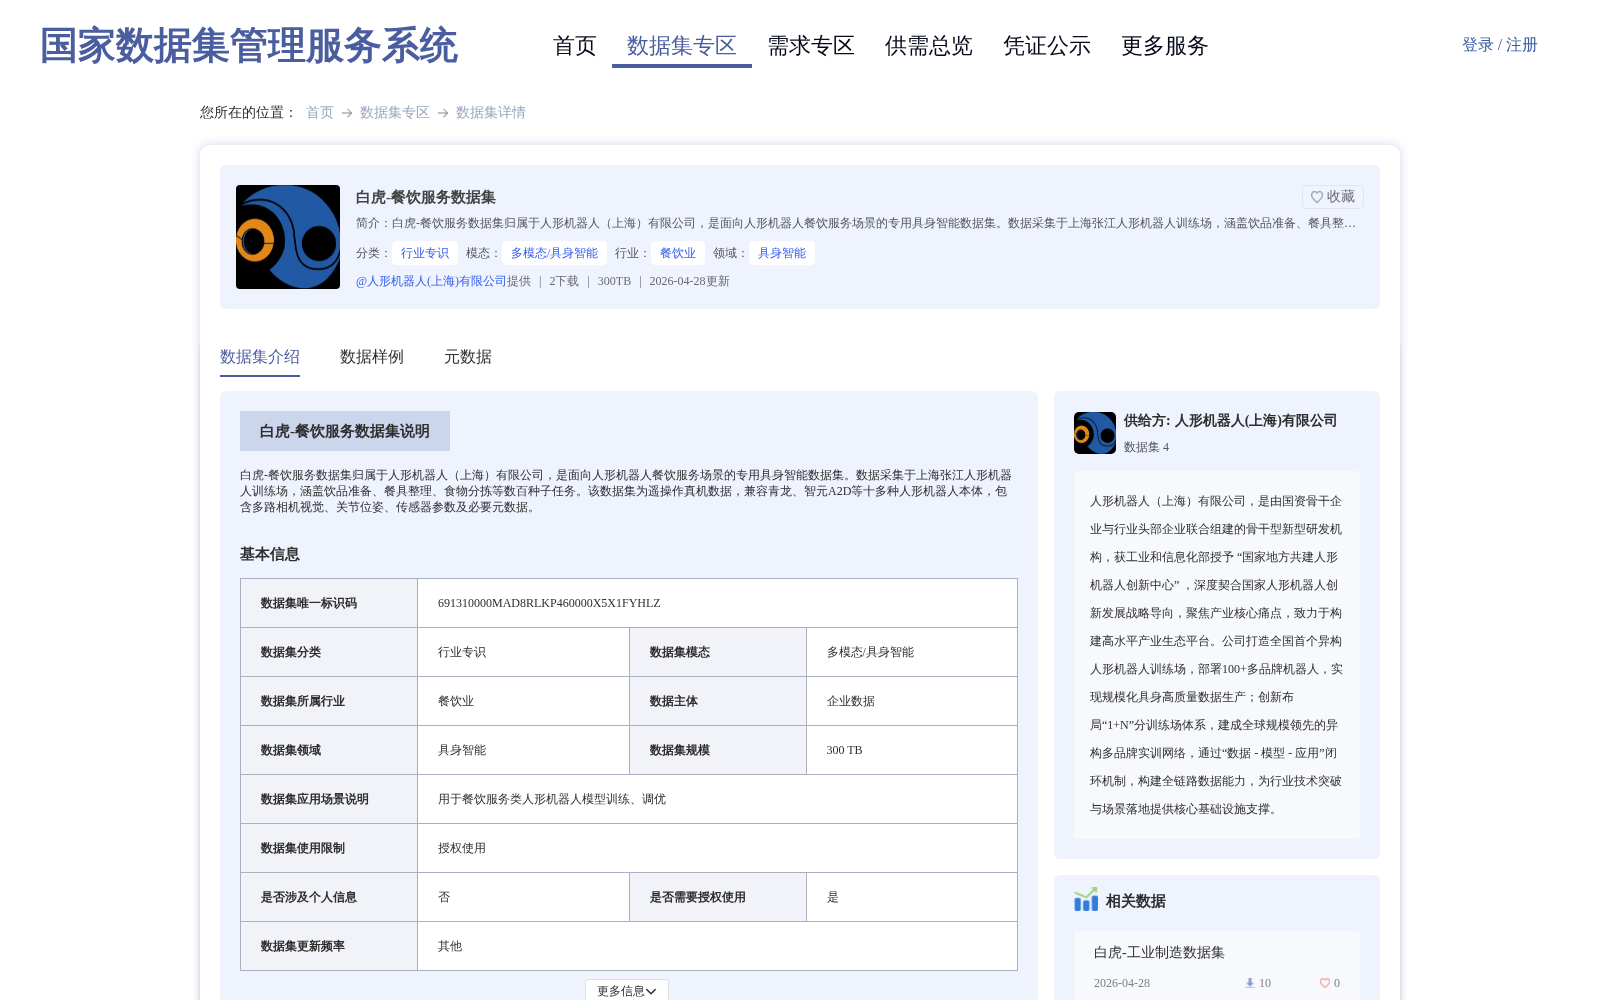Click the 具身智能 domain tag
Viewport: 1600px width, 1000px height.
coord(782,253)
